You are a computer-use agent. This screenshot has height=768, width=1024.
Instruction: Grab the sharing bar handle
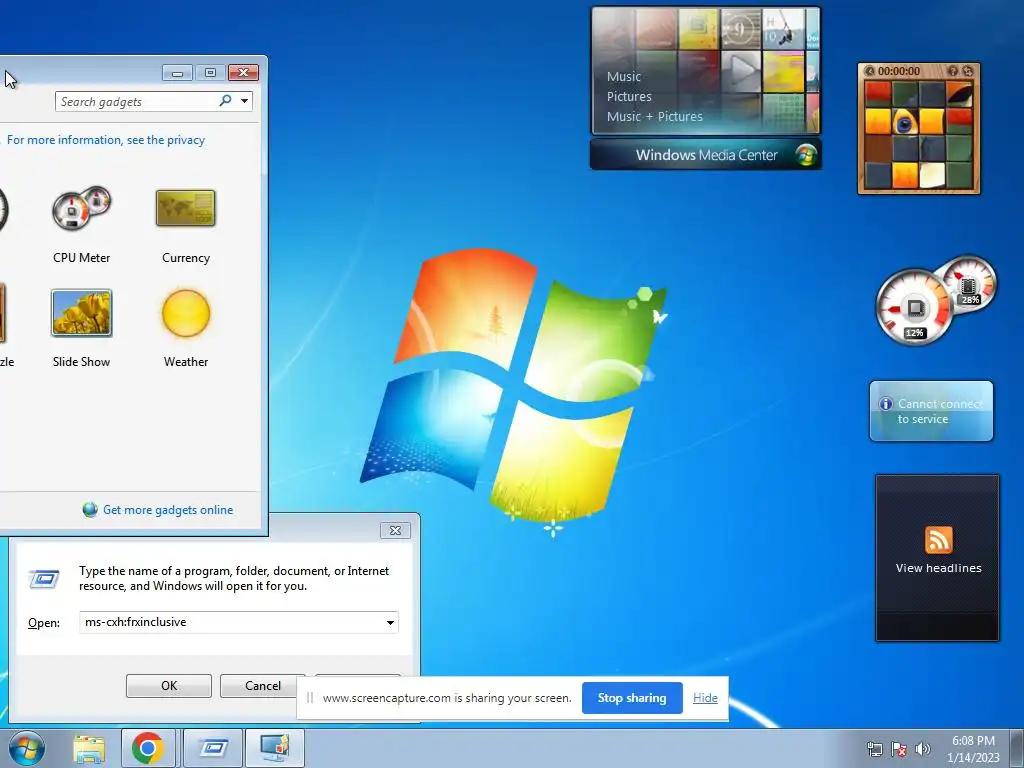coord(310,698)
